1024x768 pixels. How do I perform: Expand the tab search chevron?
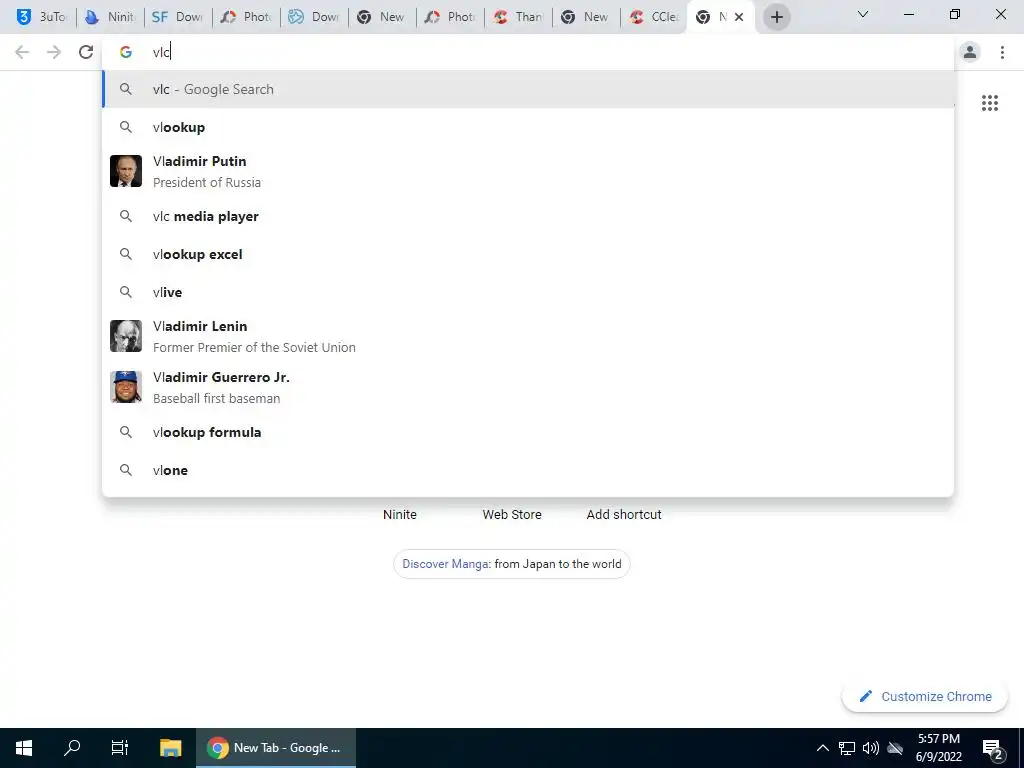[x=863, y=14]
